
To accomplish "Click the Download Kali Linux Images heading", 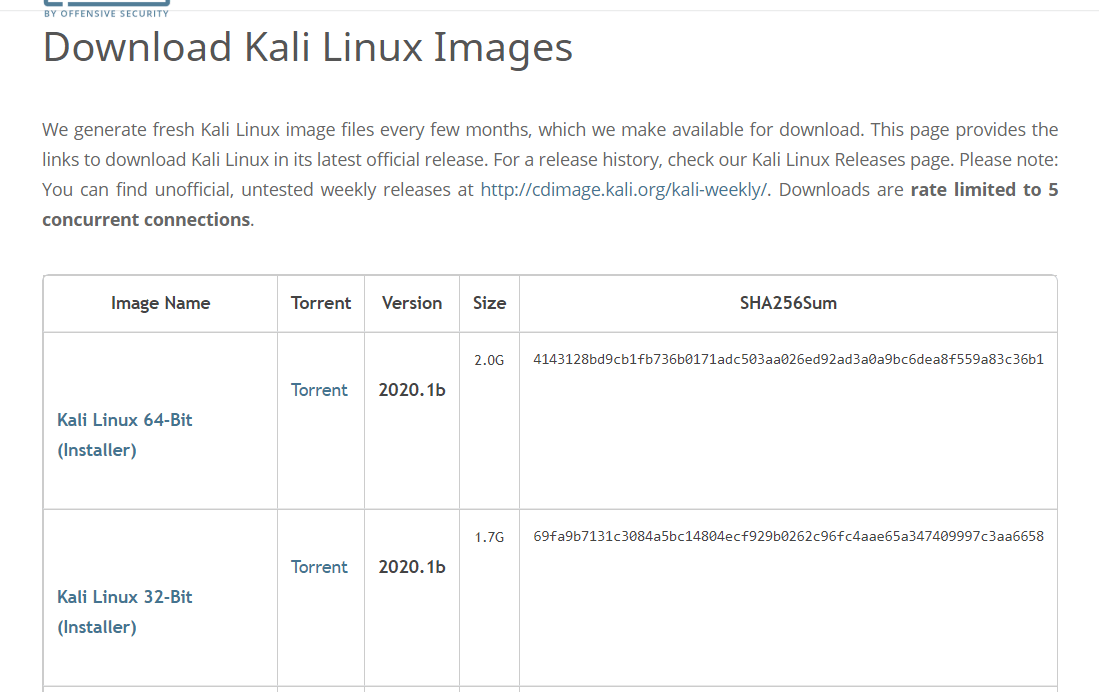I will pos(307,48).
